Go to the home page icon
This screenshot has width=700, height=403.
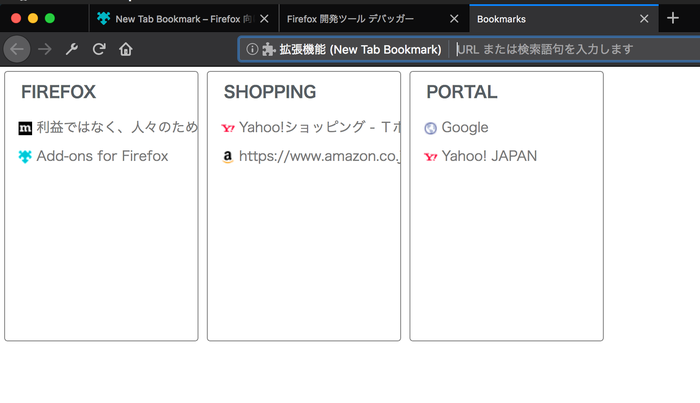[126, 49]
